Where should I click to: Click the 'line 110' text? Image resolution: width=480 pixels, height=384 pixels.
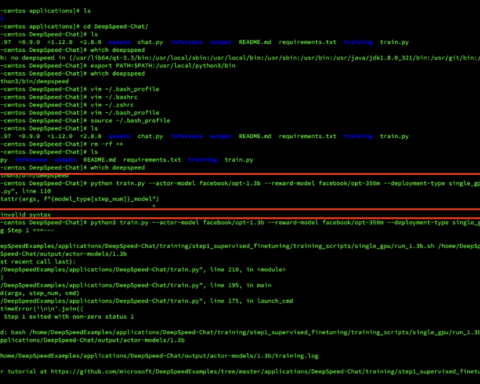click(x=36, y=191)
